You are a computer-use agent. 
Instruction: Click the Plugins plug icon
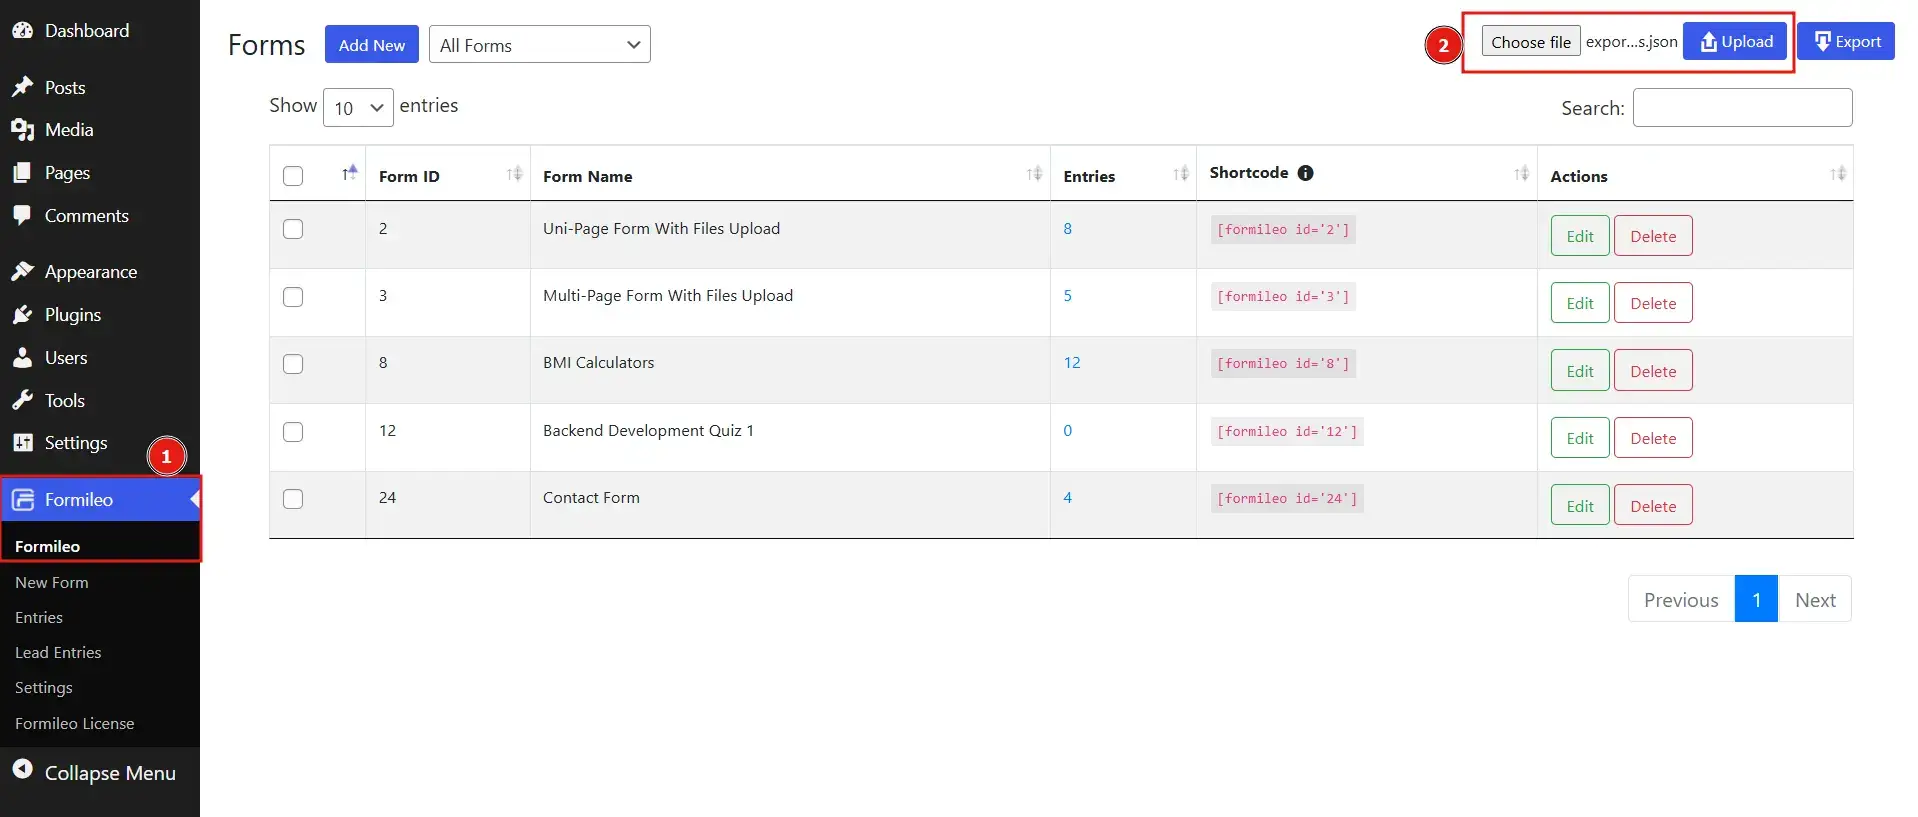click(x=22, y=315)
